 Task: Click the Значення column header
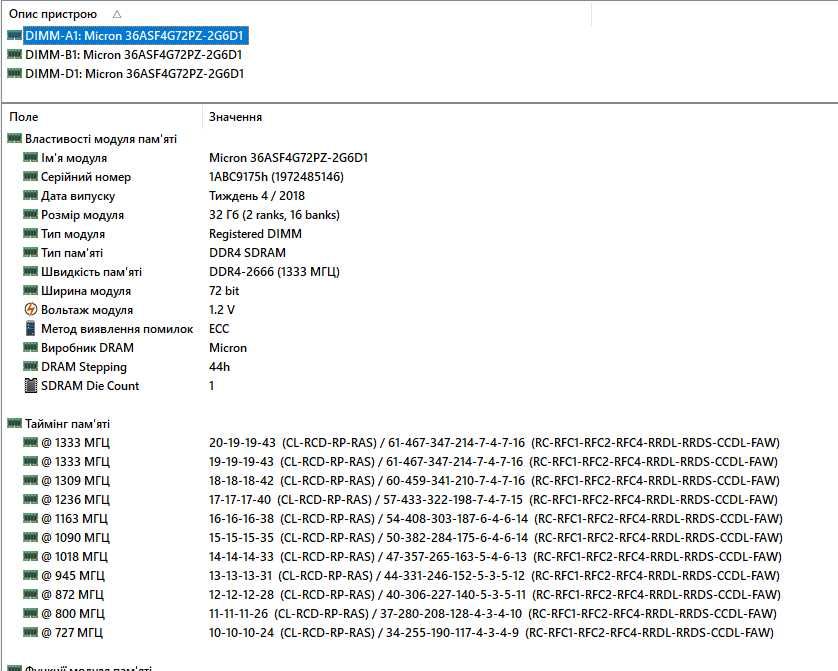[235, 117]
